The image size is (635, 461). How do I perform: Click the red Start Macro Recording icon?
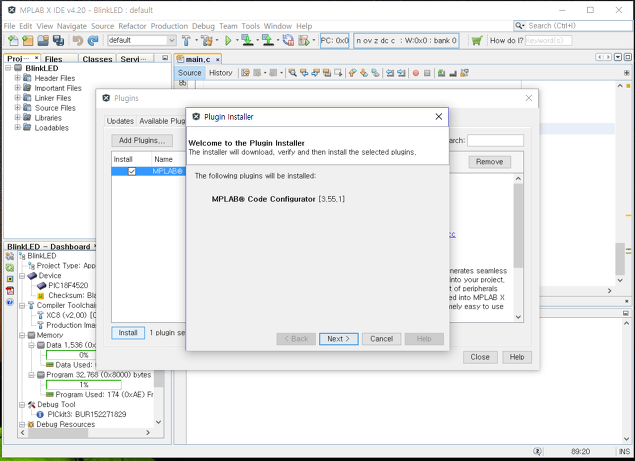(x=416, y=73)
